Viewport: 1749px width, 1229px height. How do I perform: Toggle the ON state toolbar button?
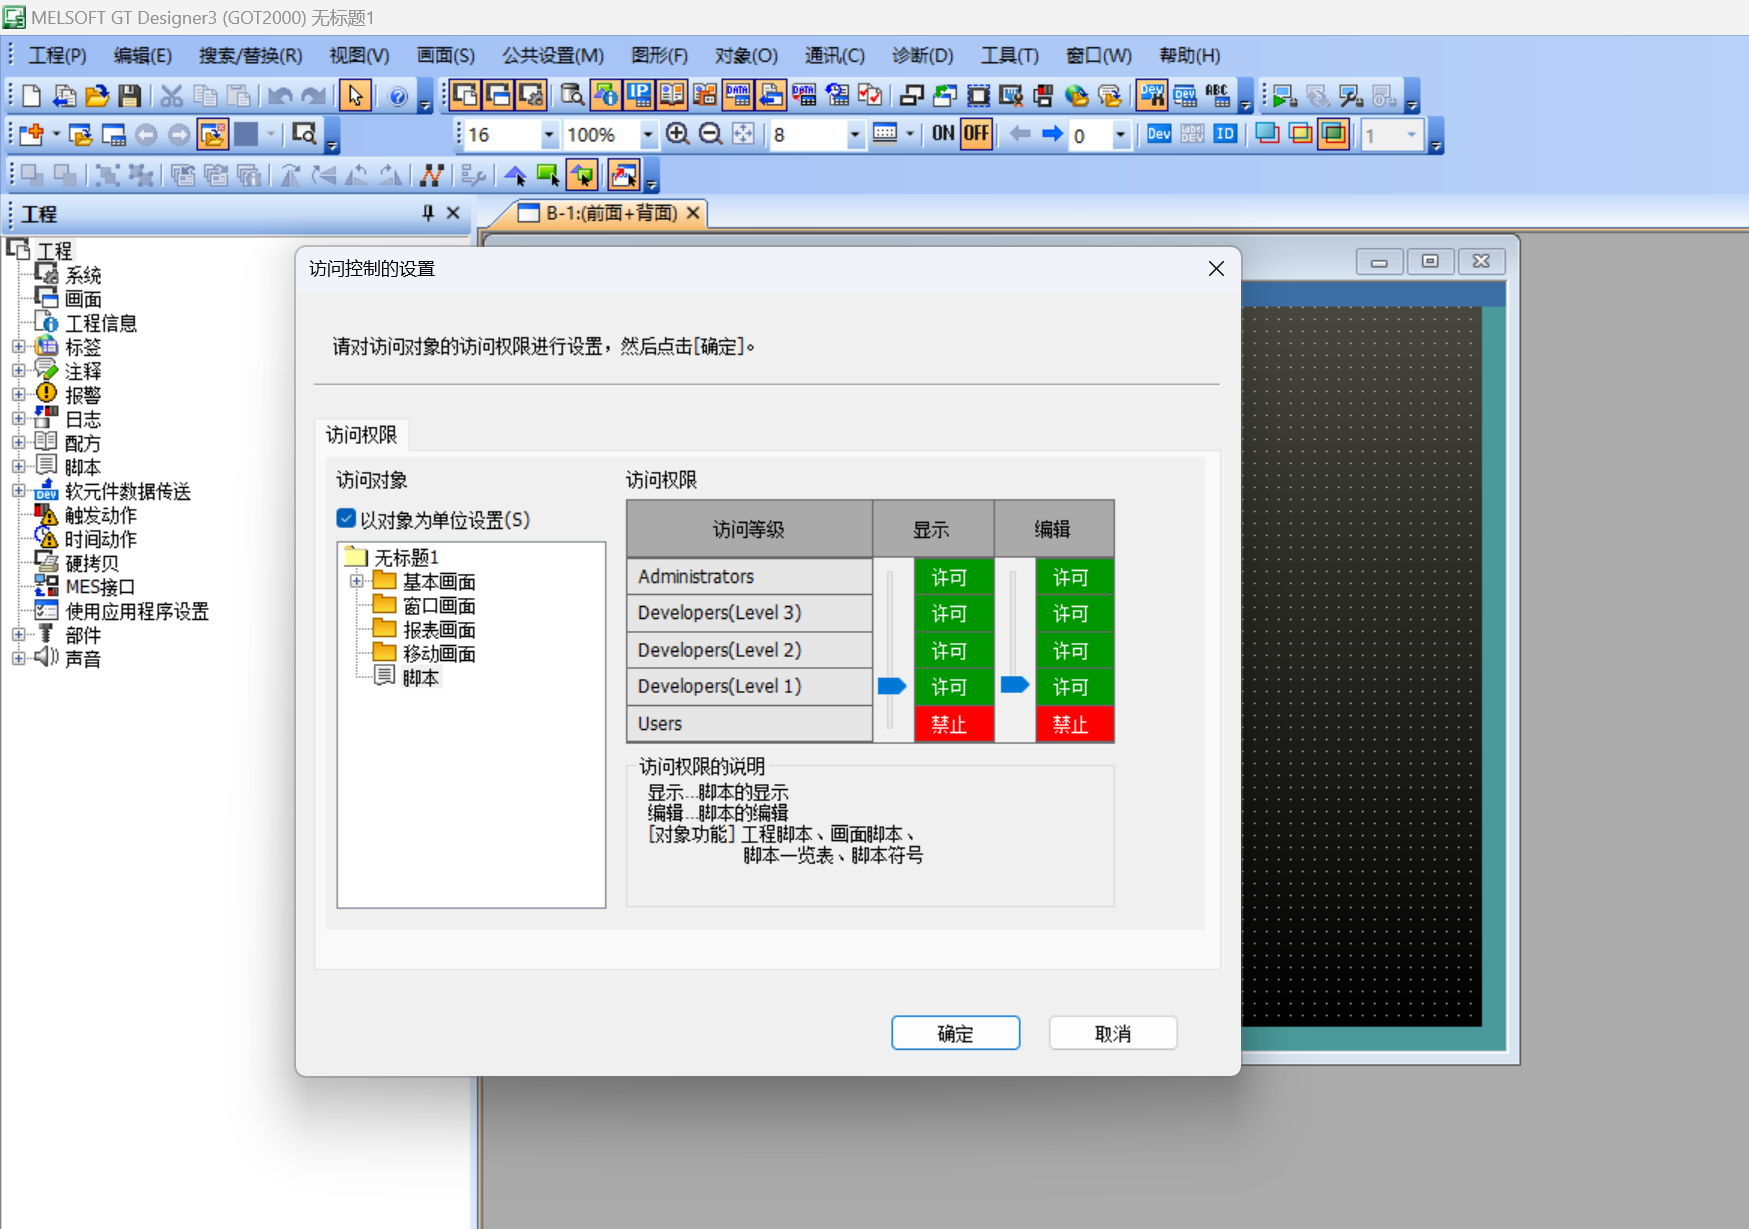(942, 134)
